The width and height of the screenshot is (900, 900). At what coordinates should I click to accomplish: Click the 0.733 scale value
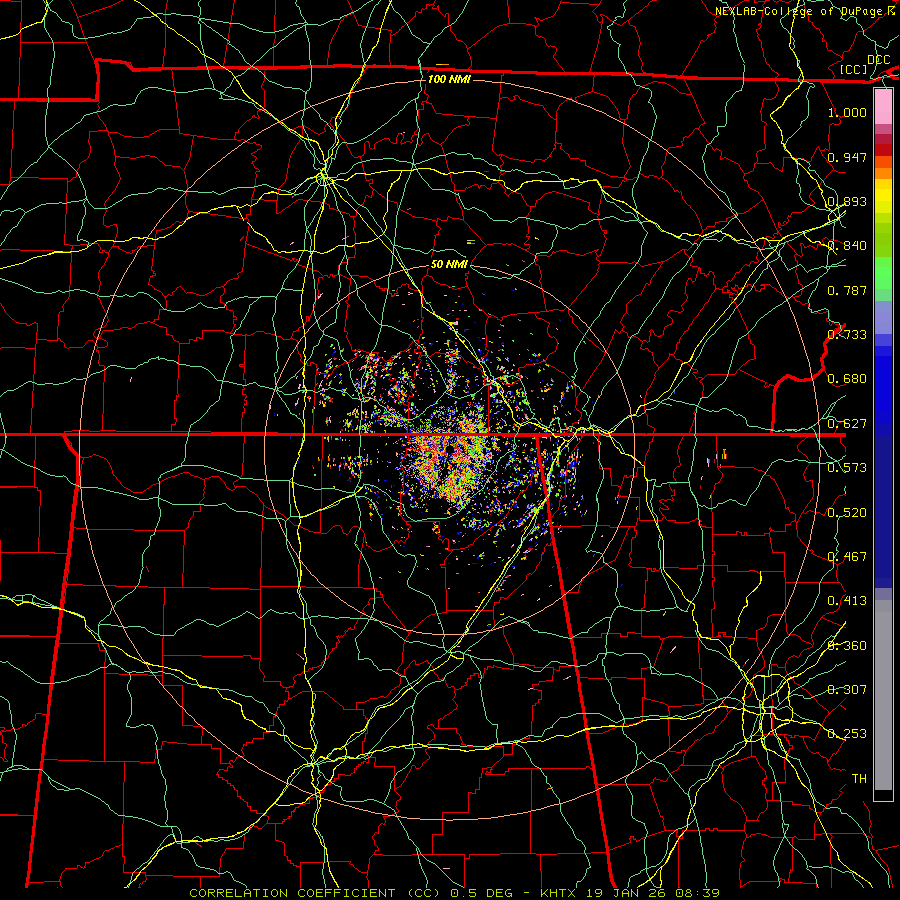[x=847, y=335]
